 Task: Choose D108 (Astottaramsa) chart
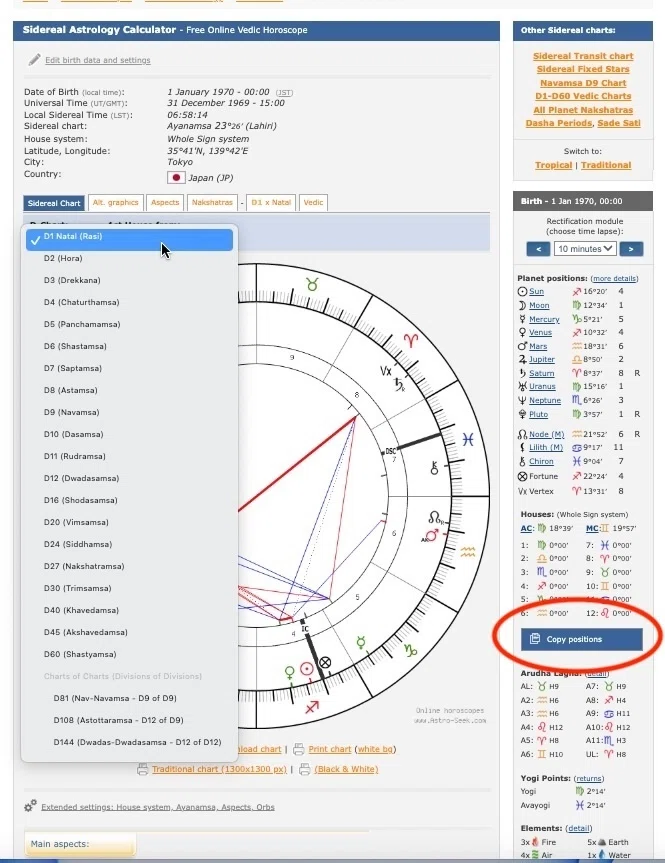tap(129, 720)
